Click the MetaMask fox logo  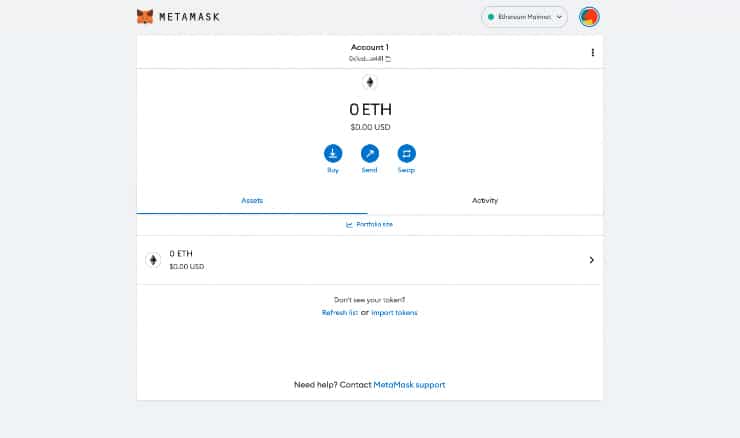click(145, 17)
